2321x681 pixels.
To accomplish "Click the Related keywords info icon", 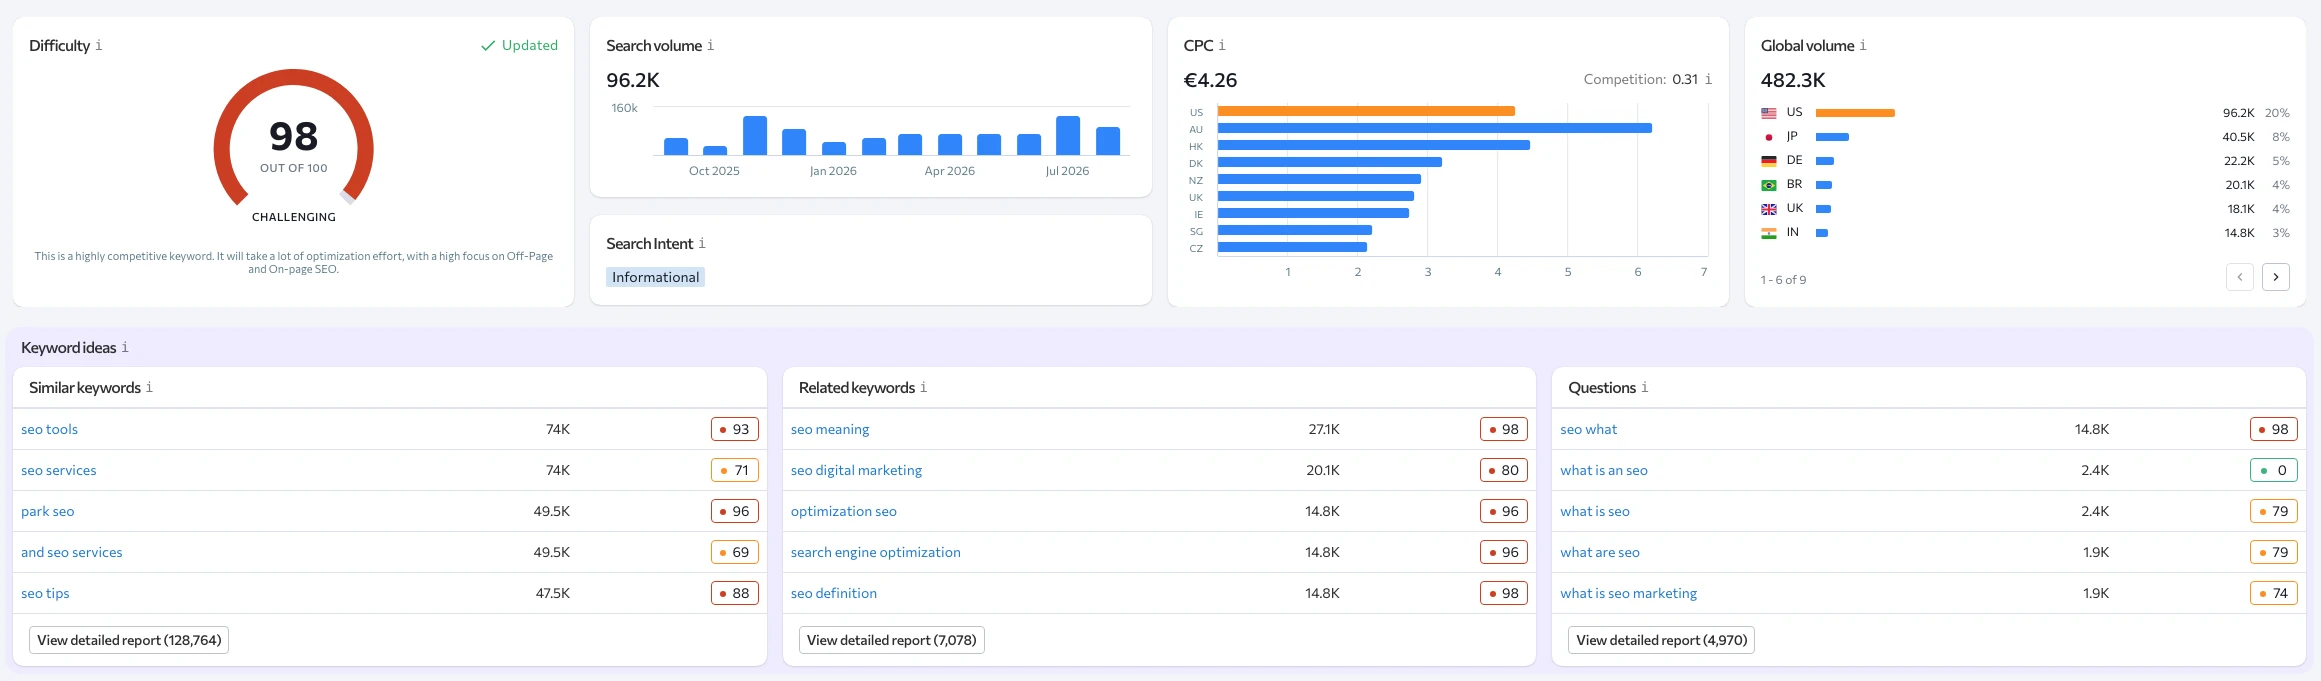I will [924, 388].
